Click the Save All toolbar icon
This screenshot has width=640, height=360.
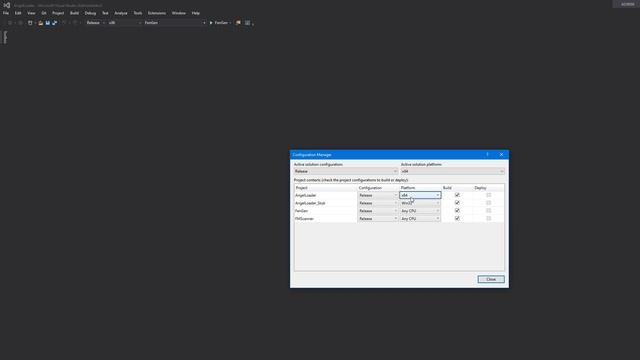click(54, 23)
